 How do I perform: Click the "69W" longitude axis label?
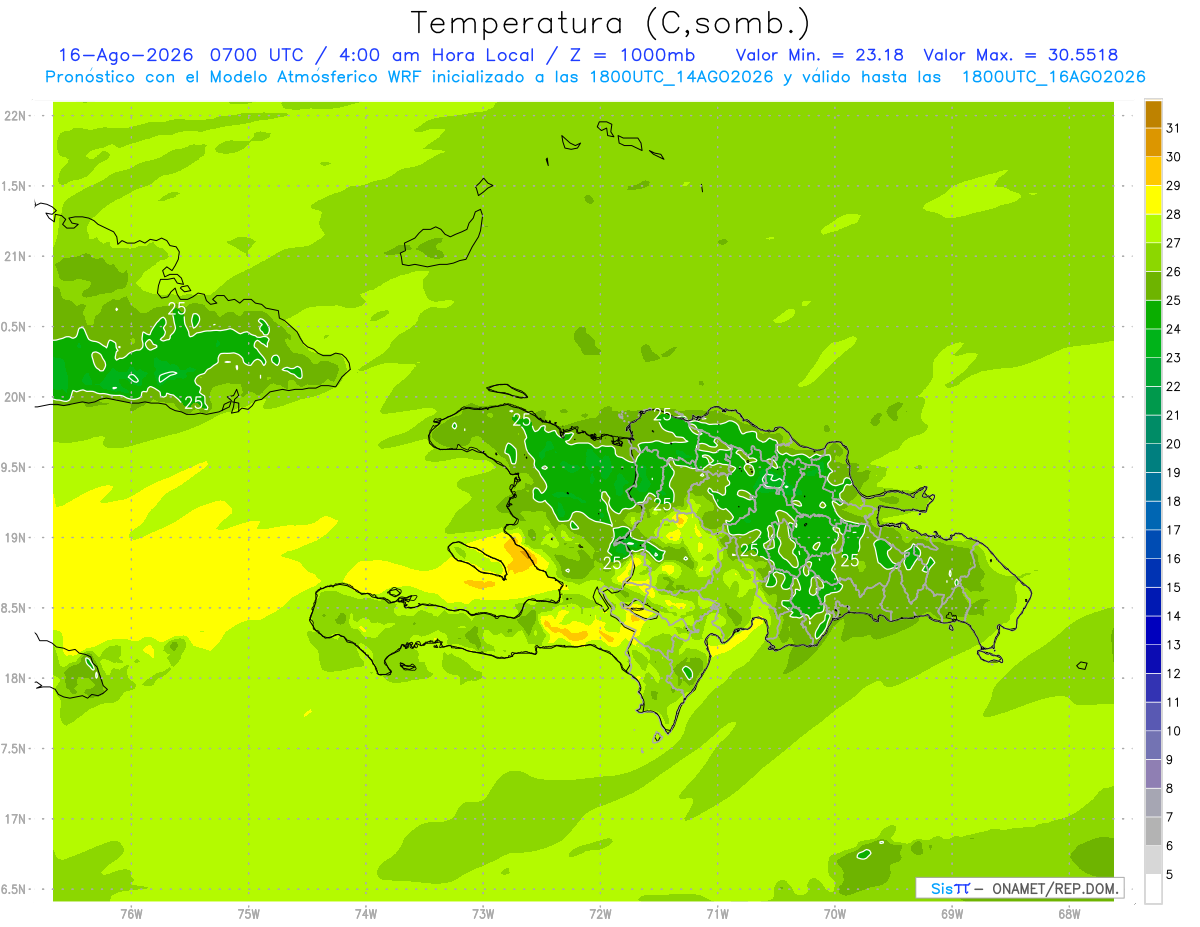[x=952, y=914]
